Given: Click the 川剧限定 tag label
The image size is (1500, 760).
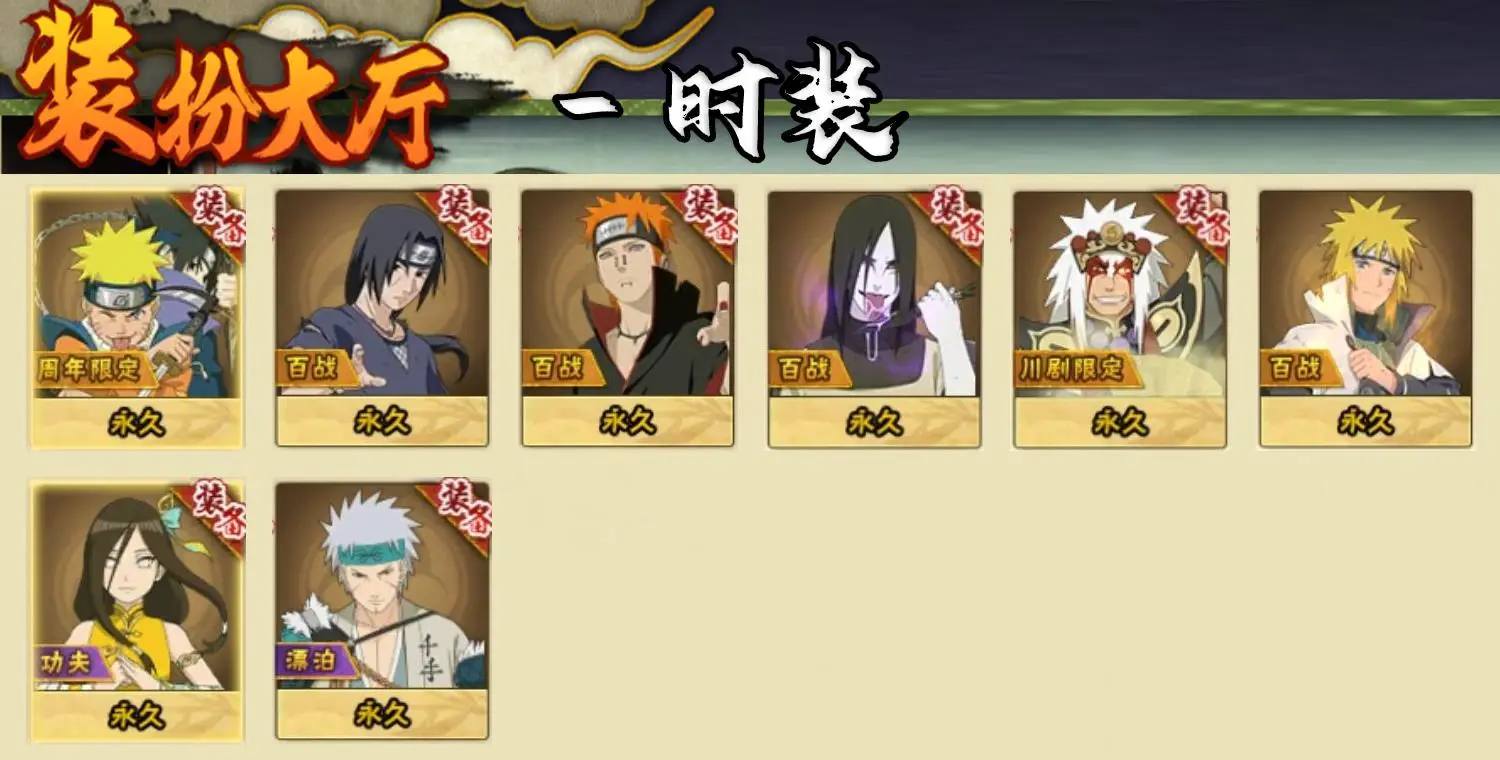Looking at the screenshot, I should 1069,369.
